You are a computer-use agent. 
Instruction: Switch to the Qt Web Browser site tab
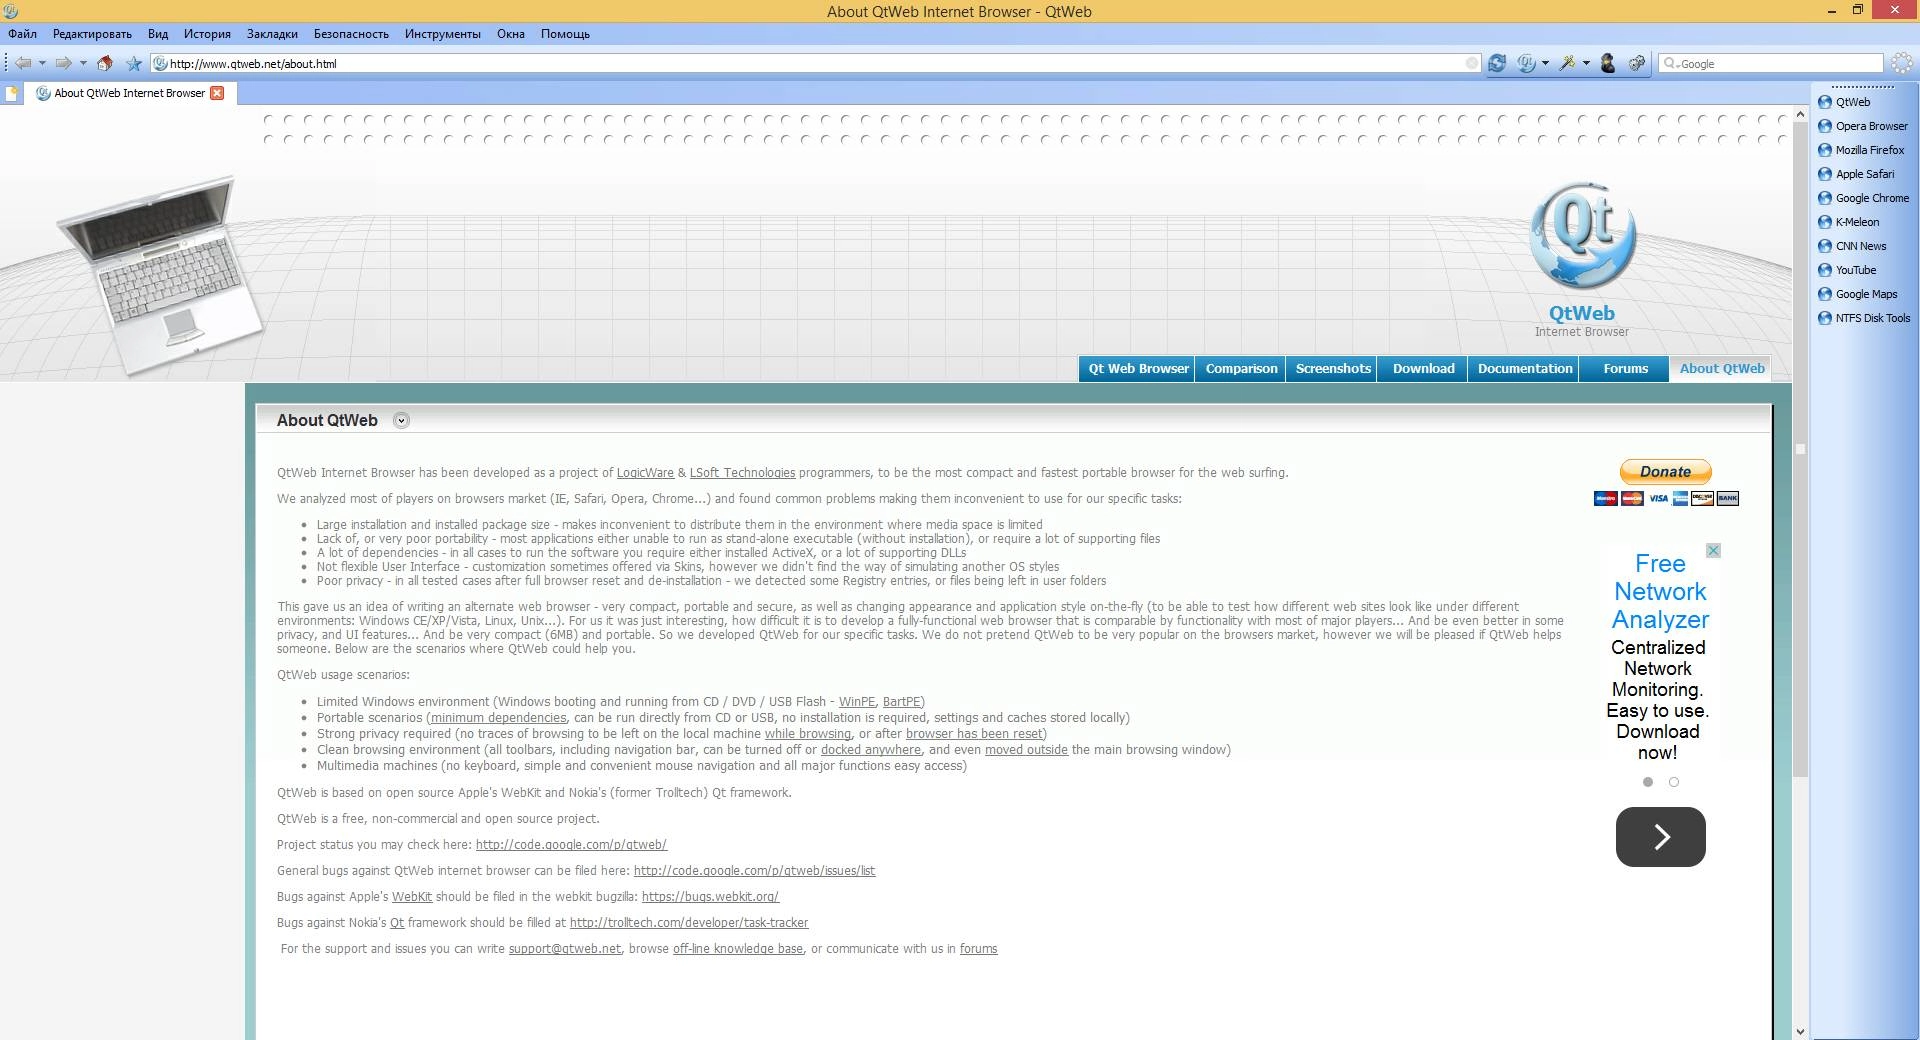1138,369
